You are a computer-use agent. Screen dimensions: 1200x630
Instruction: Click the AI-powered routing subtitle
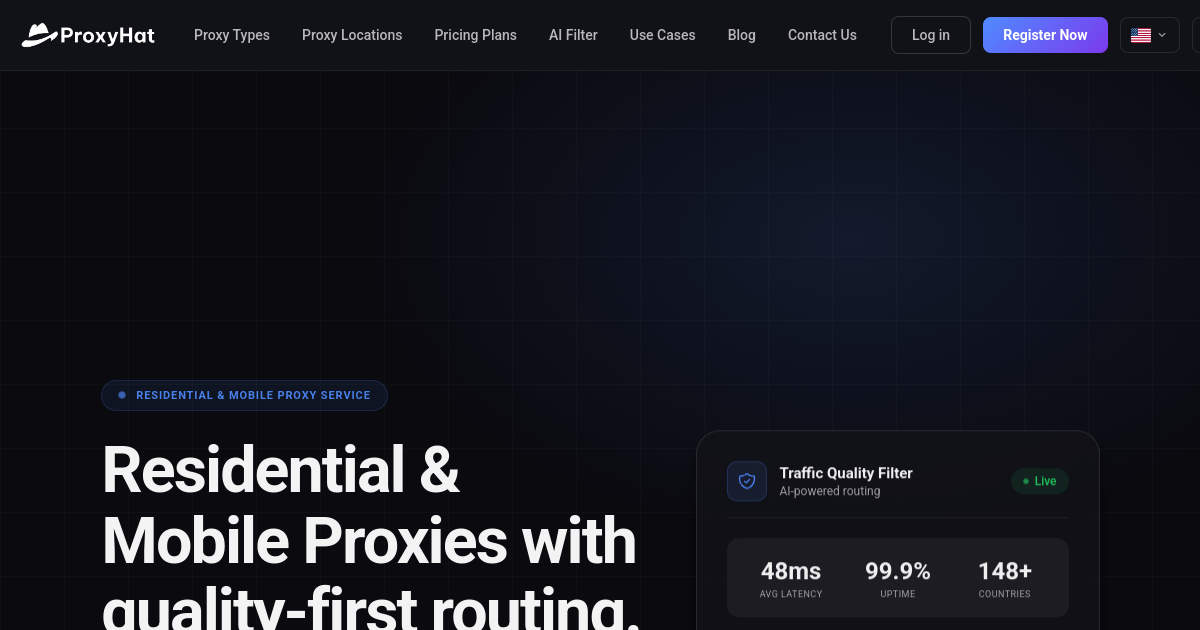pos(830,492)
